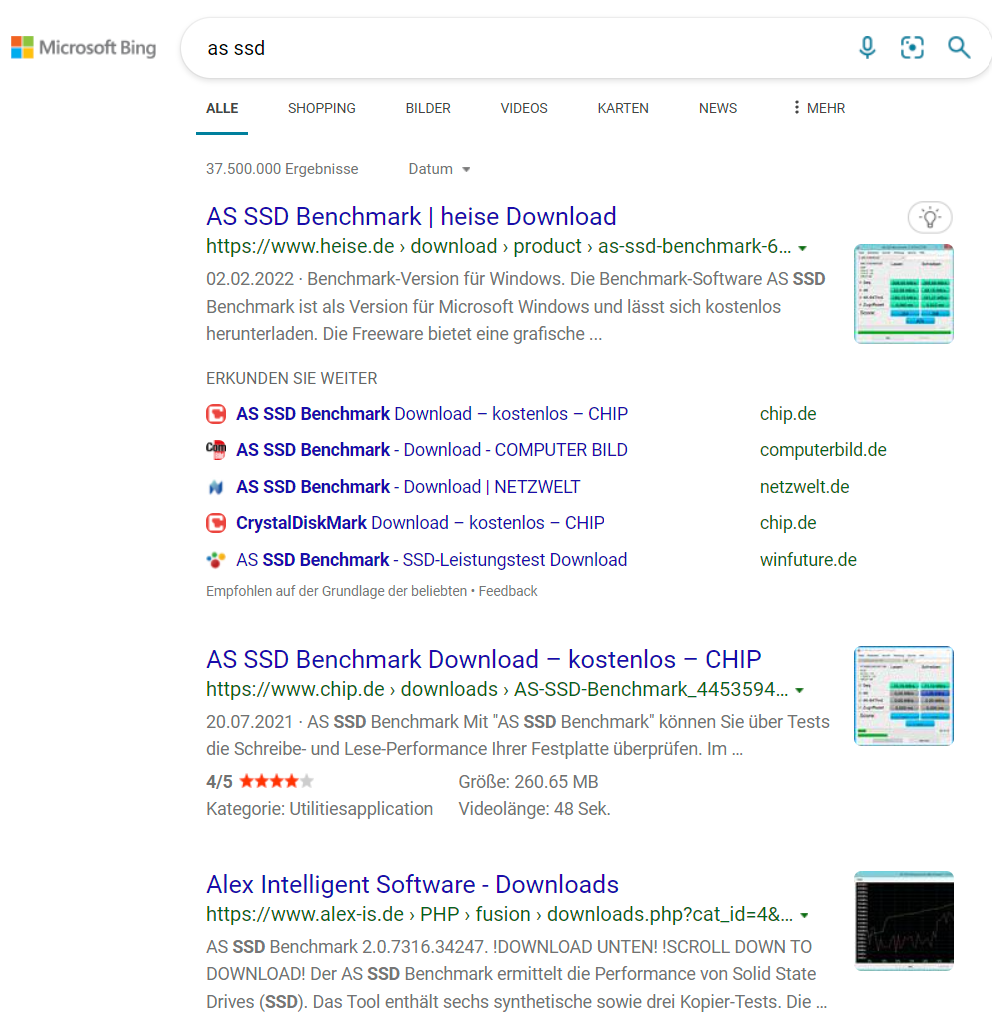Switch to the BILDER tab
Screen dimensions: 992x1022
pyautogui.click(x=428, y=108)
